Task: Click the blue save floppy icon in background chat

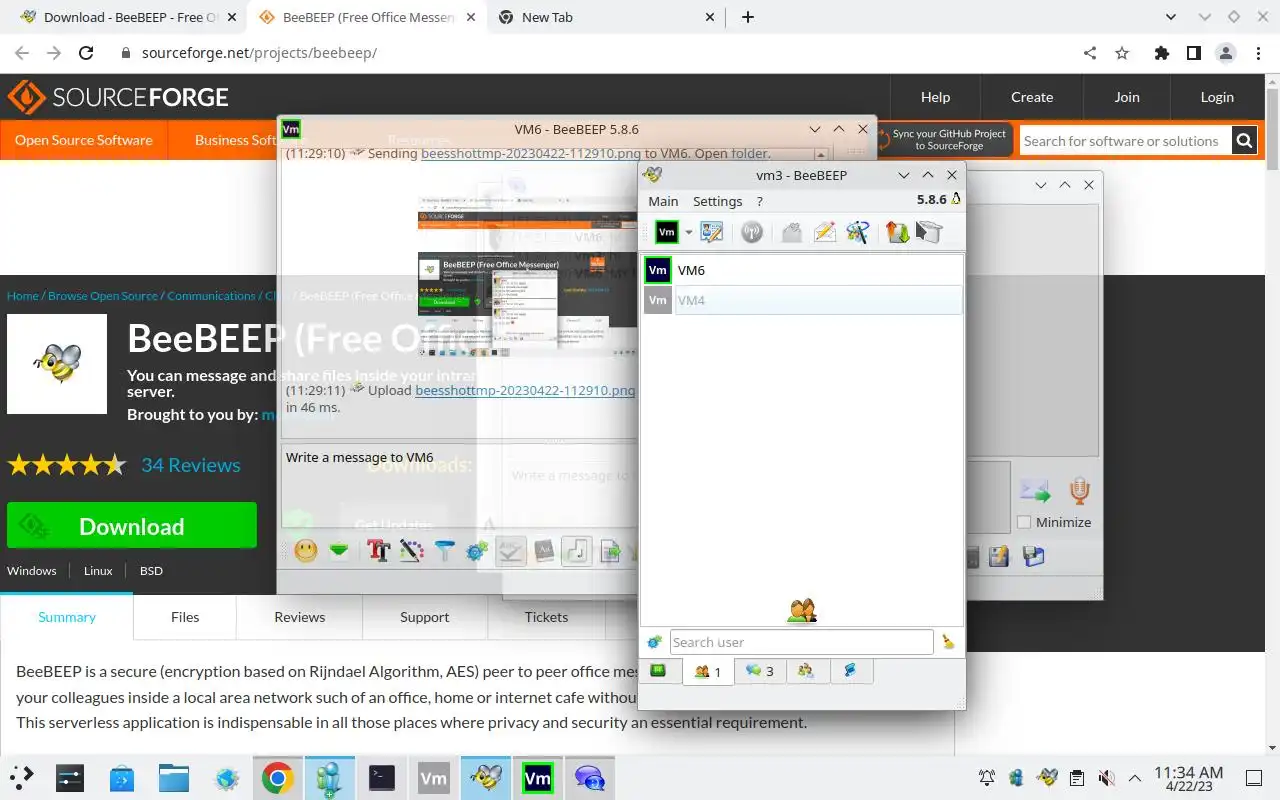Action: (x=1033, y=556)
